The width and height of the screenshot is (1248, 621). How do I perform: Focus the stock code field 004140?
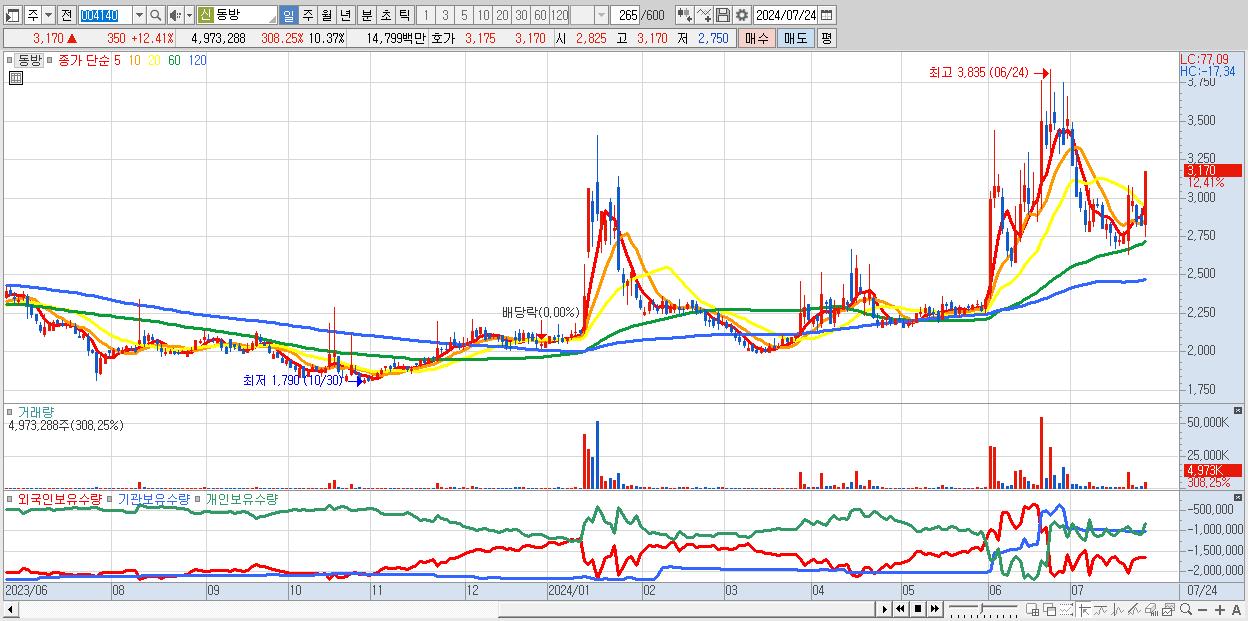click(105, 16)
